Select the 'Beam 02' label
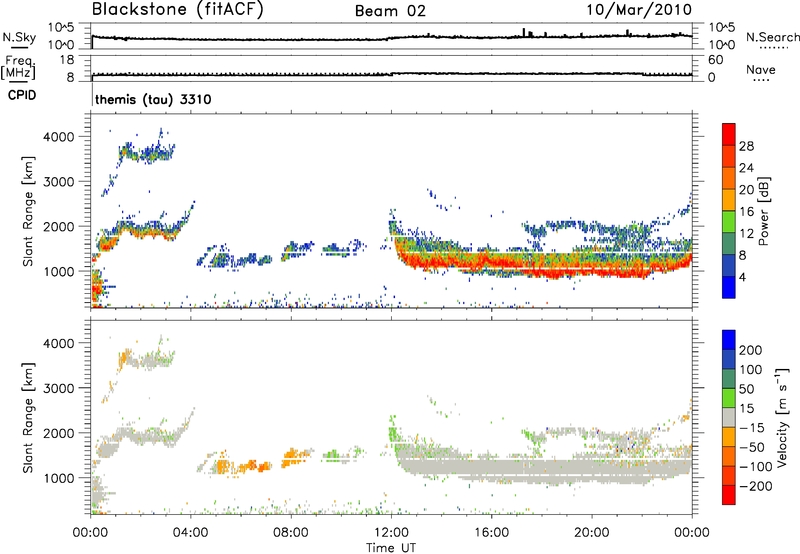800x554 pixels. tap(390, 11)
